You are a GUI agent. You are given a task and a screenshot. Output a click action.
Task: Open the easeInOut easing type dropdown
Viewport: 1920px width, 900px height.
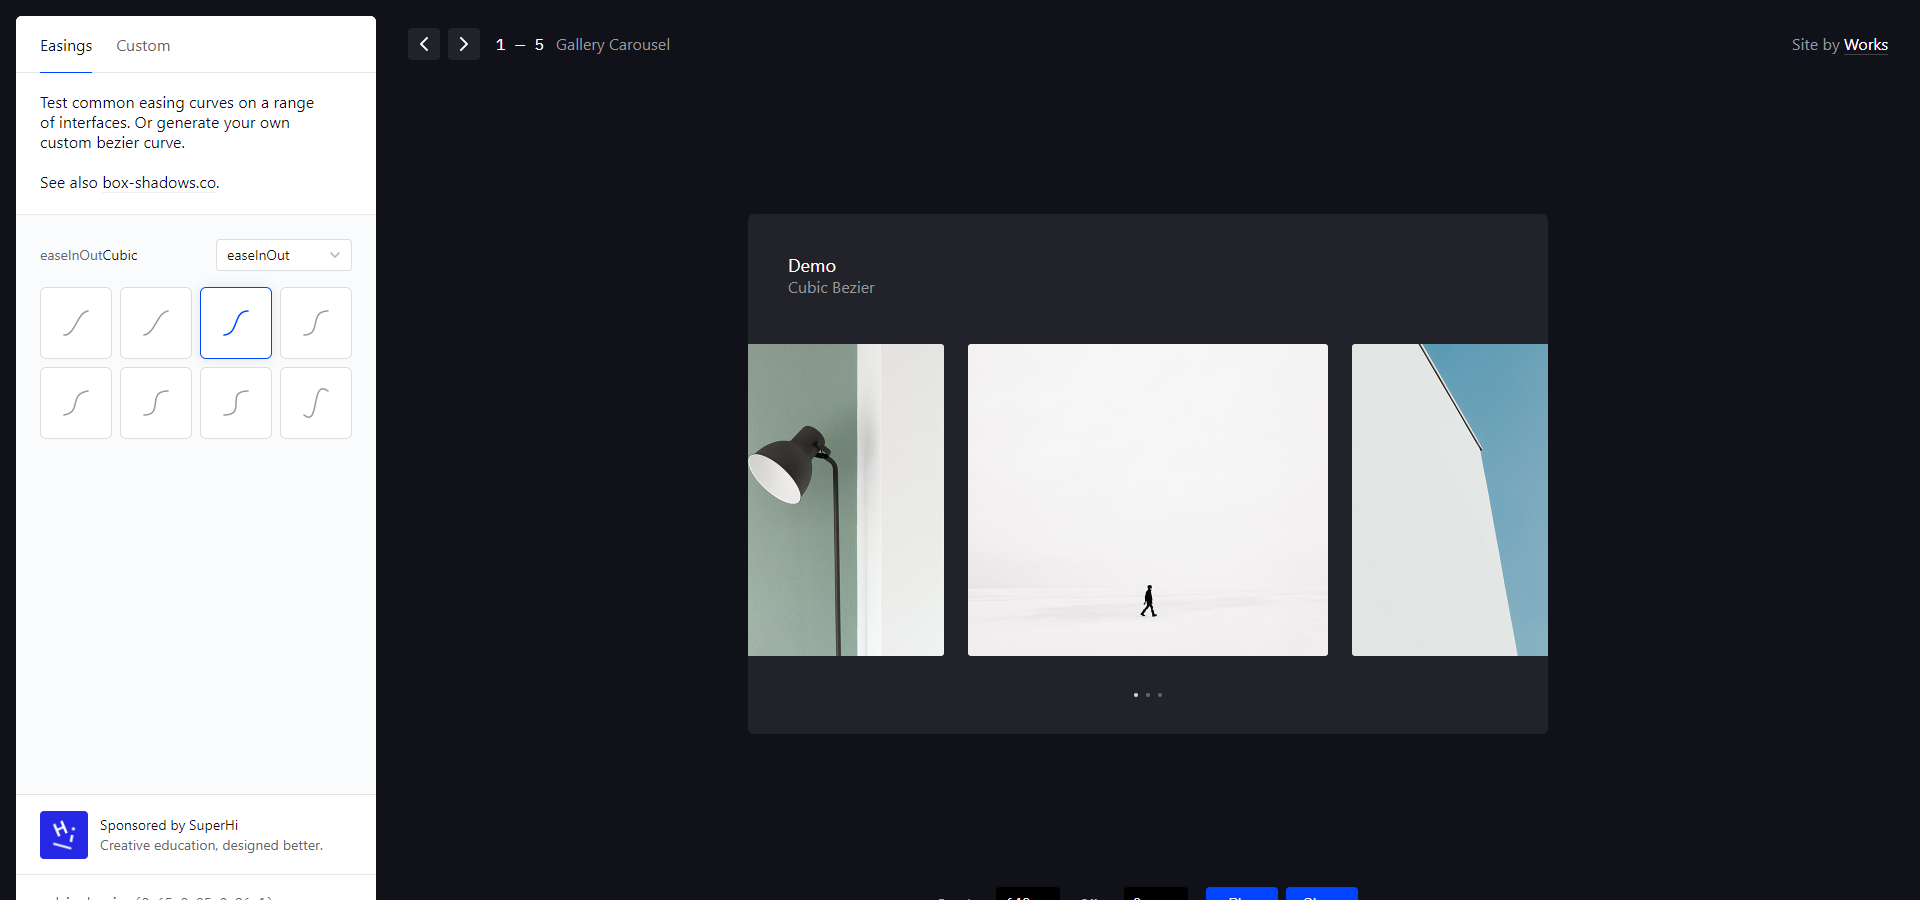[284, 255]
